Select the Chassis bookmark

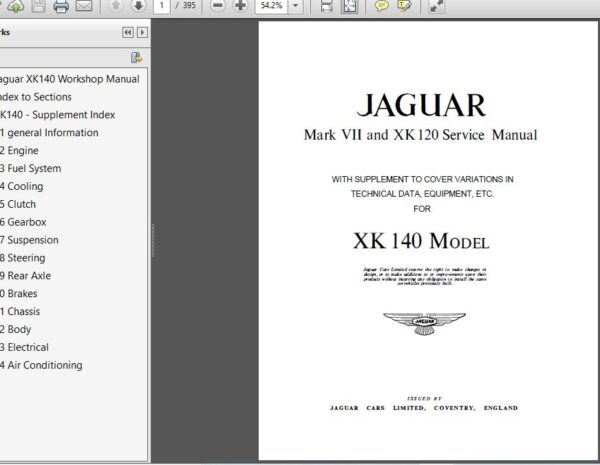click(x=20, y=312)
